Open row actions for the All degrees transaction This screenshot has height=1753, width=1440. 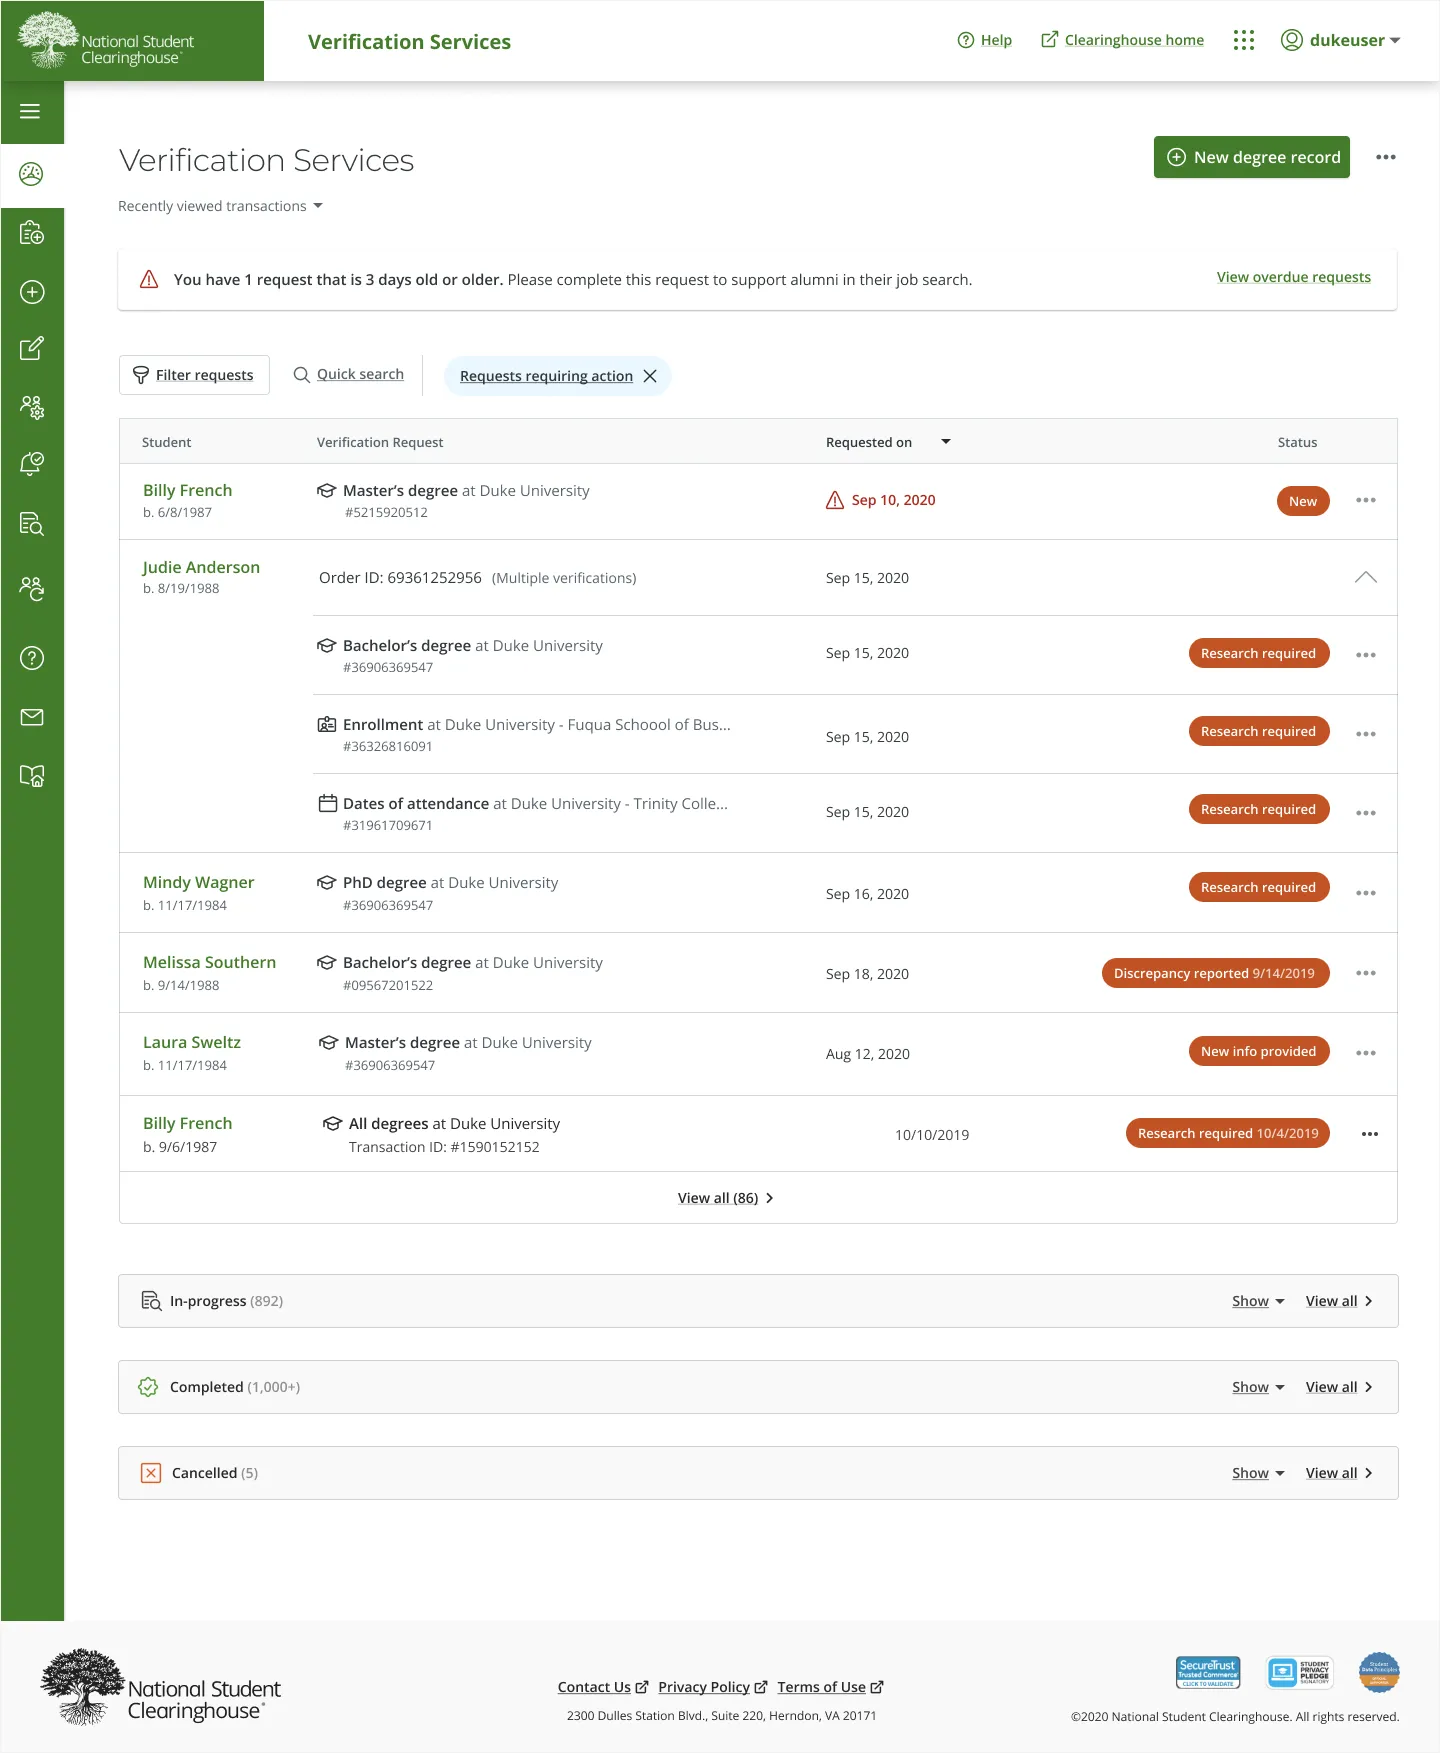[1370, 1134]
